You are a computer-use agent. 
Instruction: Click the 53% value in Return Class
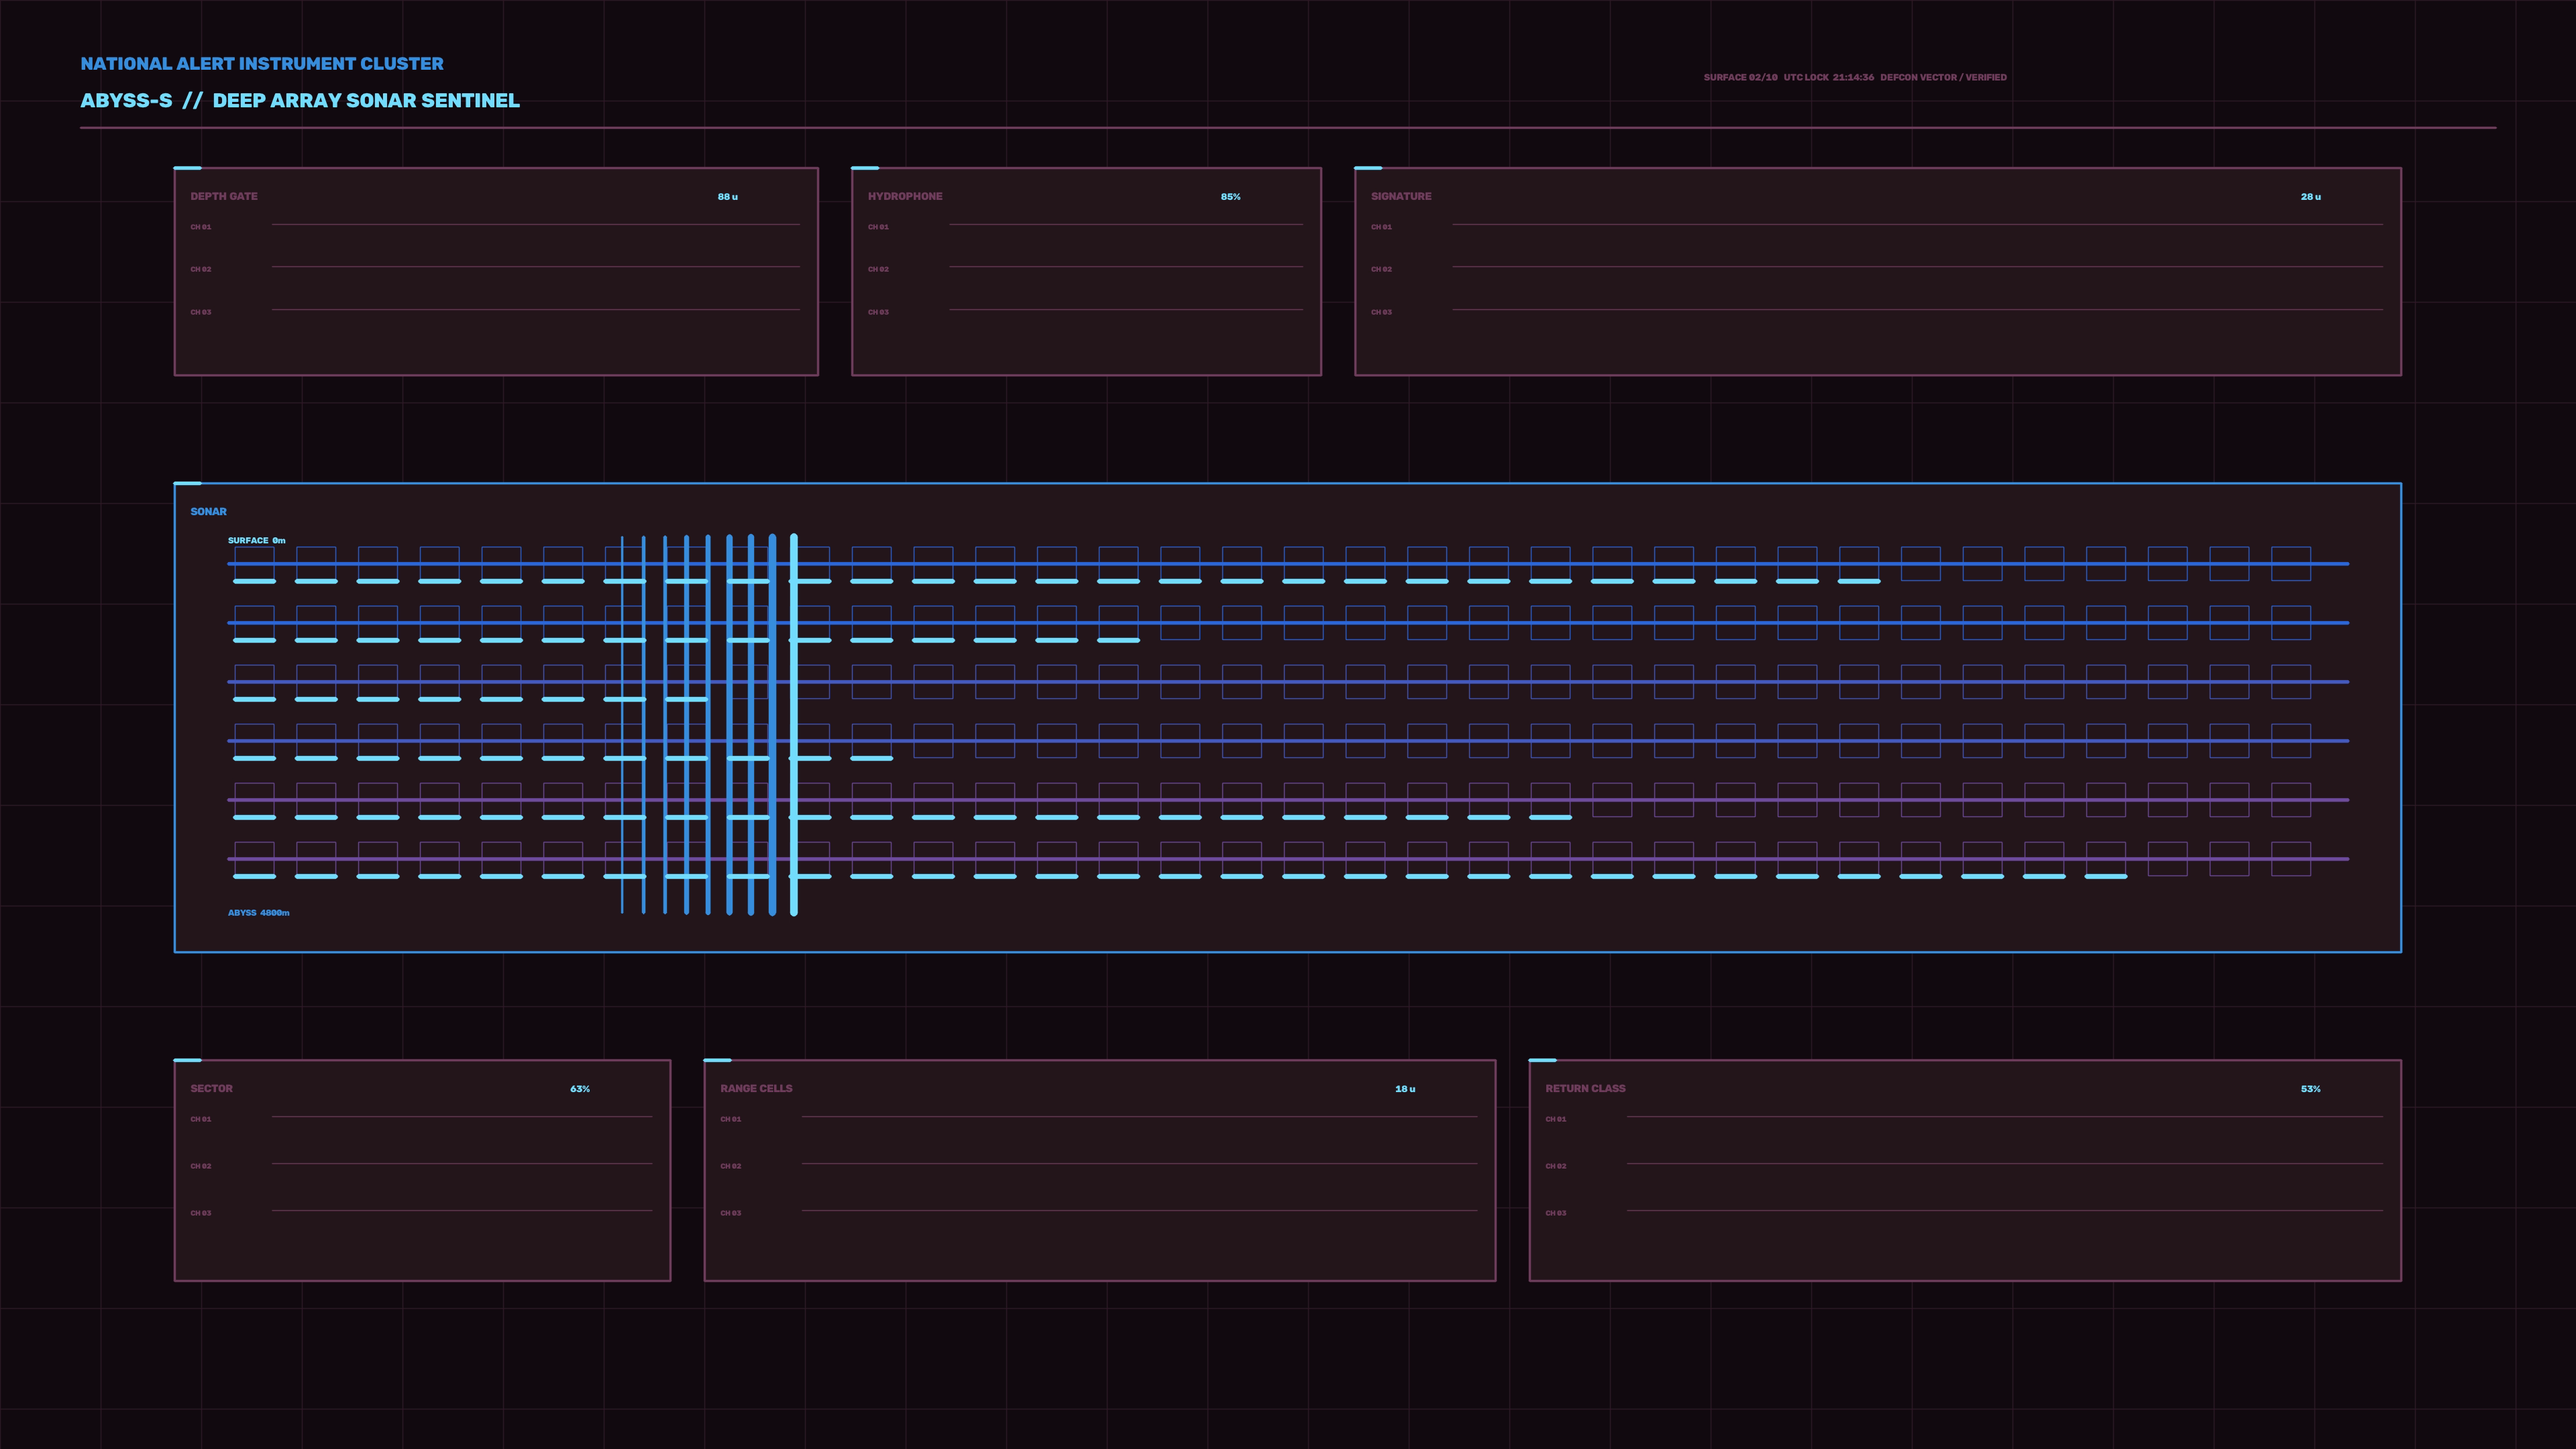(2311, 1089)
